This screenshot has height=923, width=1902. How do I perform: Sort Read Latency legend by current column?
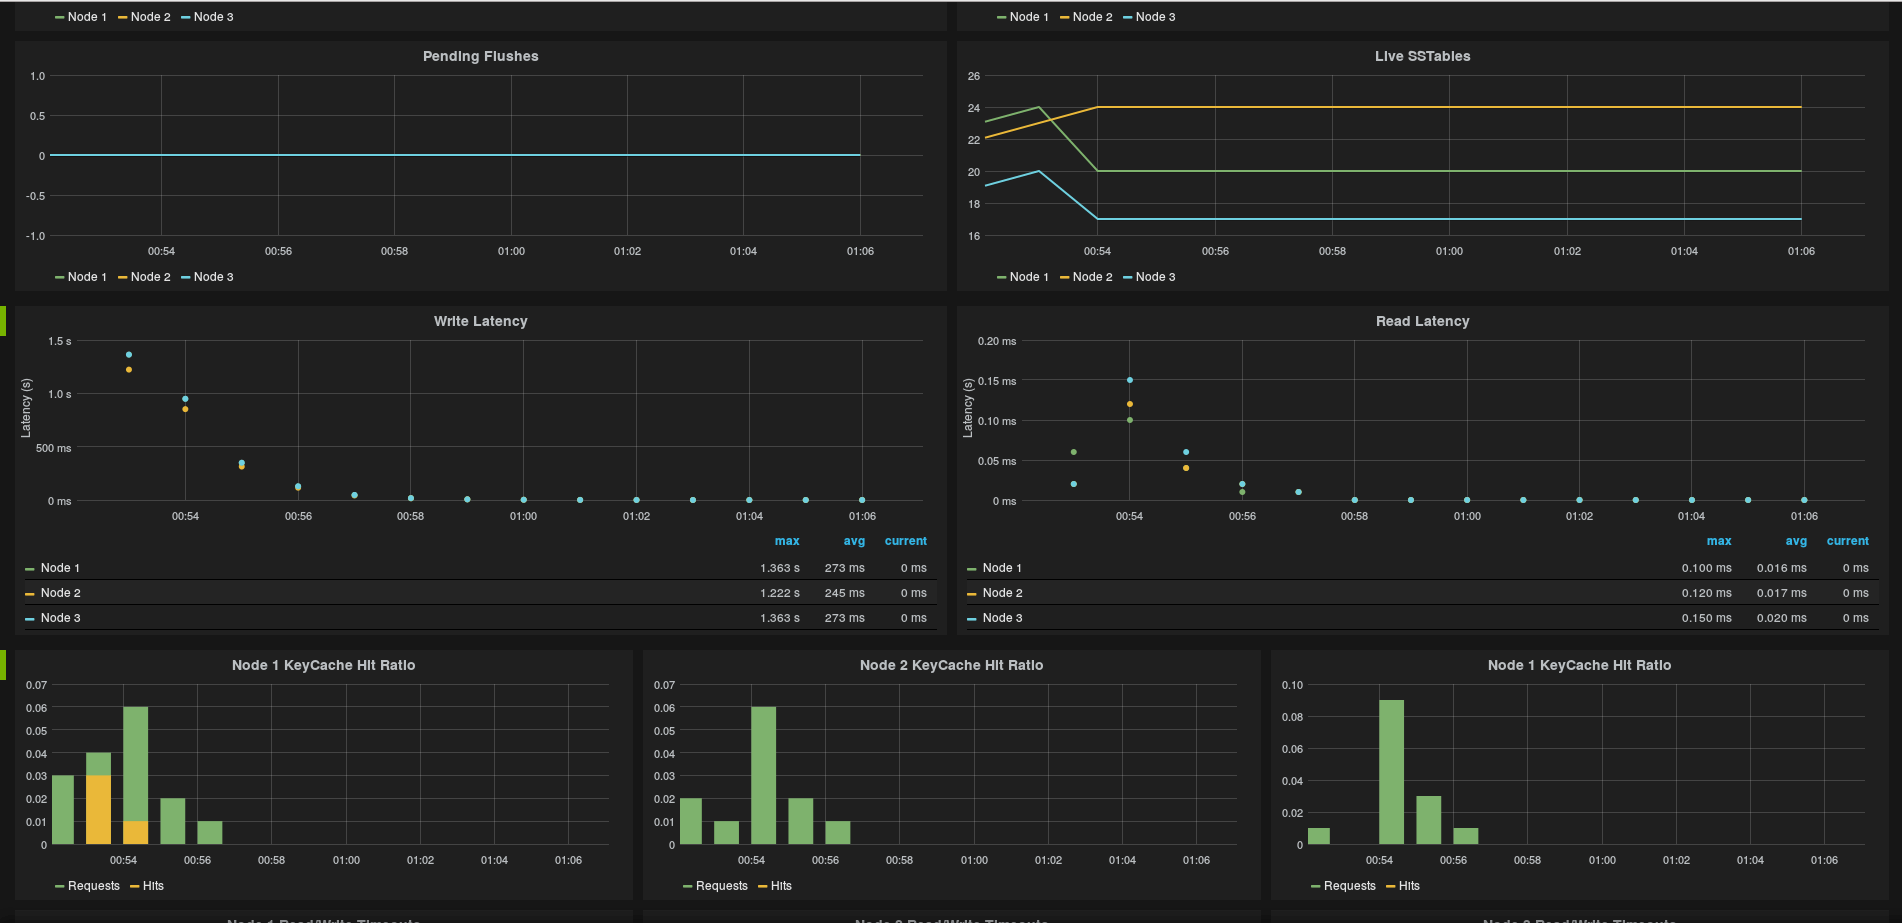pyautogui.click(x=1847, y=541)
